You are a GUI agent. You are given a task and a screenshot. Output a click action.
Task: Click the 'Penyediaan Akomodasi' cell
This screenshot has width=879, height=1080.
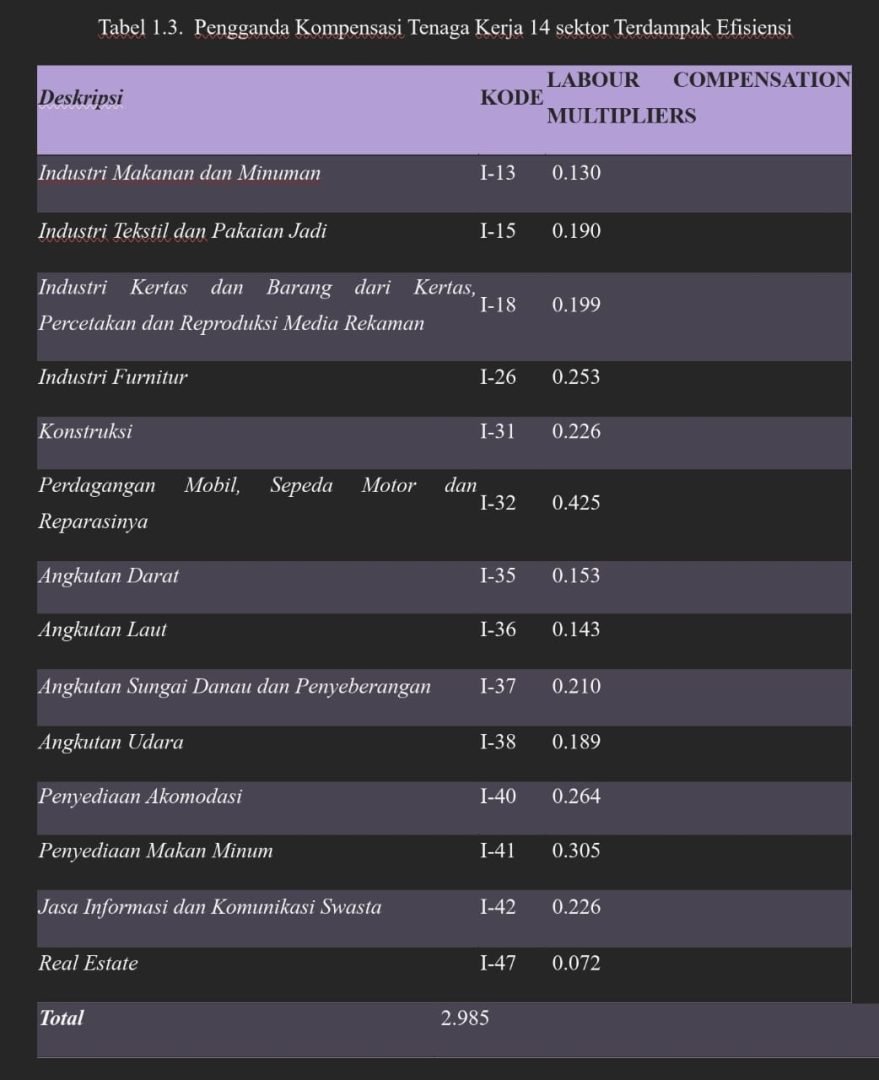click(x=140, y=797)
